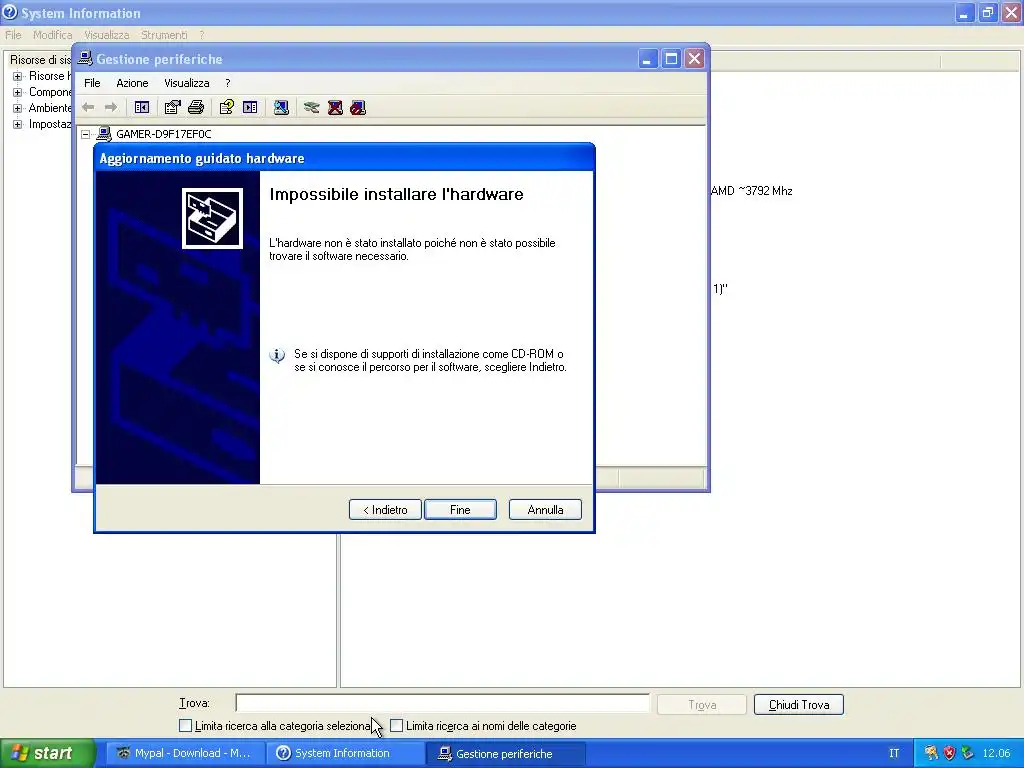Select Risorse di sistema root tree item
The height and width of the screenshot is (768, 1024).
[40, 59]
